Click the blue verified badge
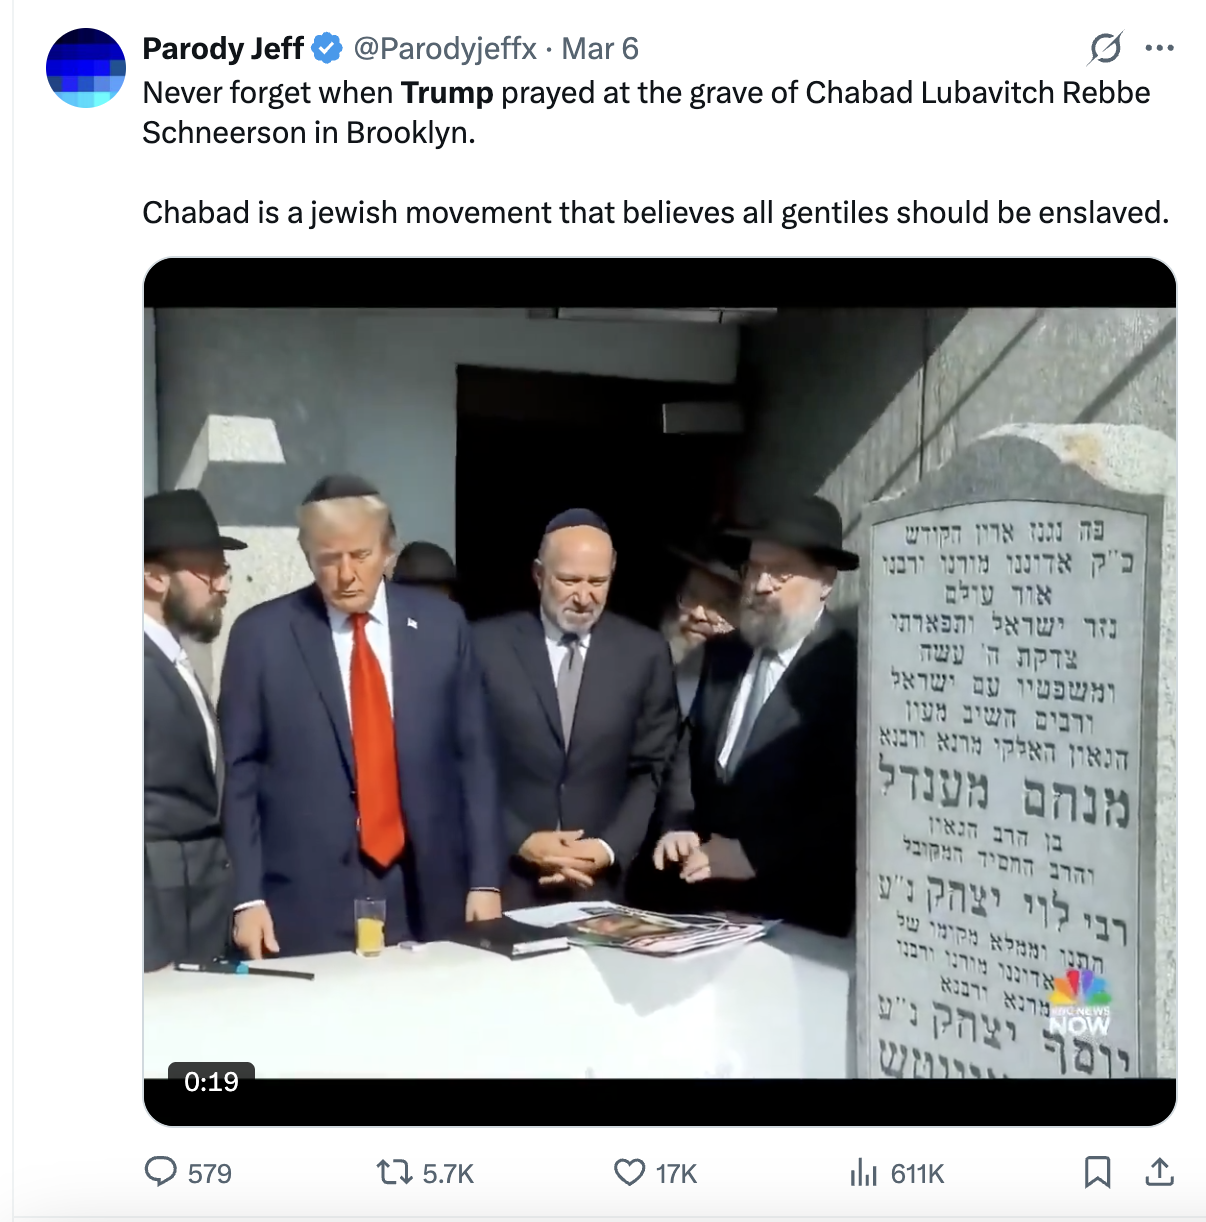This screenshot has width=1206, height=1222. (327, 48)
